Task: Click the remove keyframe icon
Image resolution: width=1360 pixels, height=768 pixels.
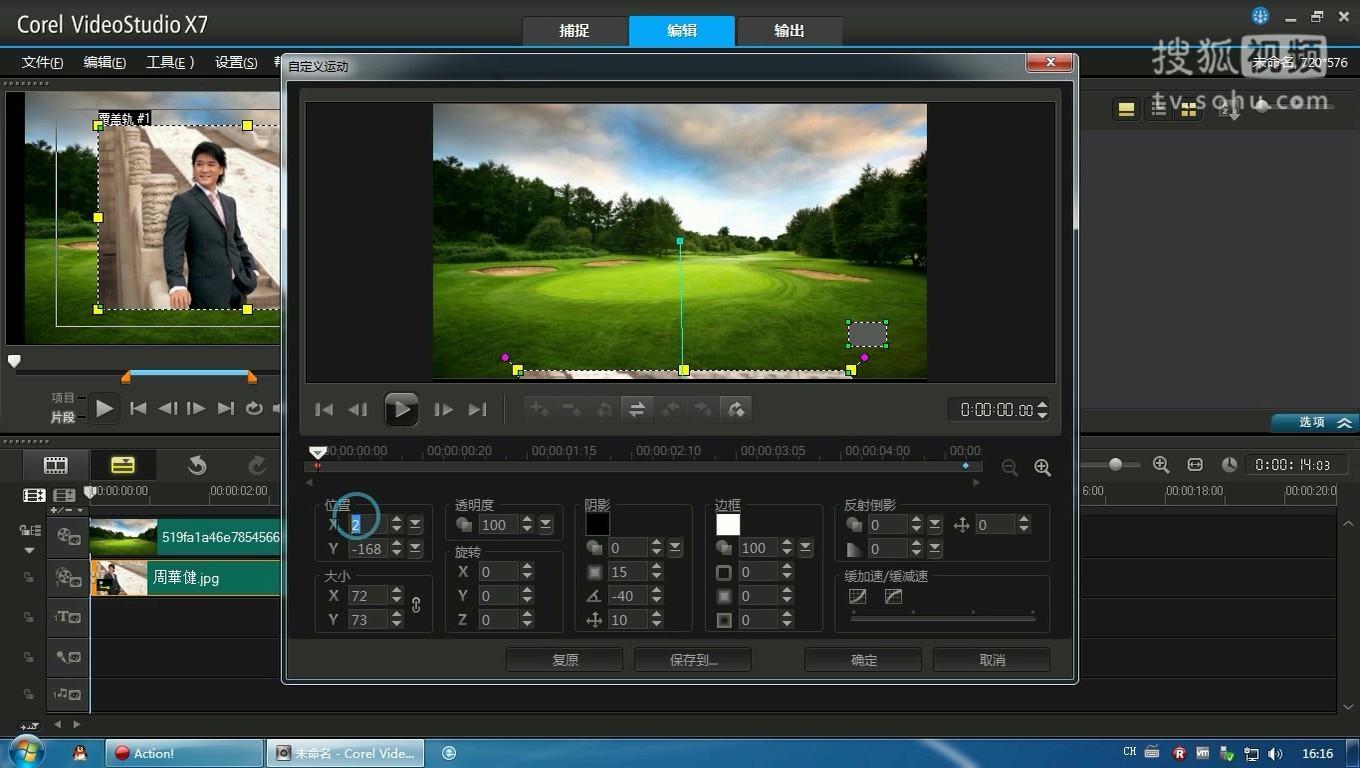Action: coord(572,409)
